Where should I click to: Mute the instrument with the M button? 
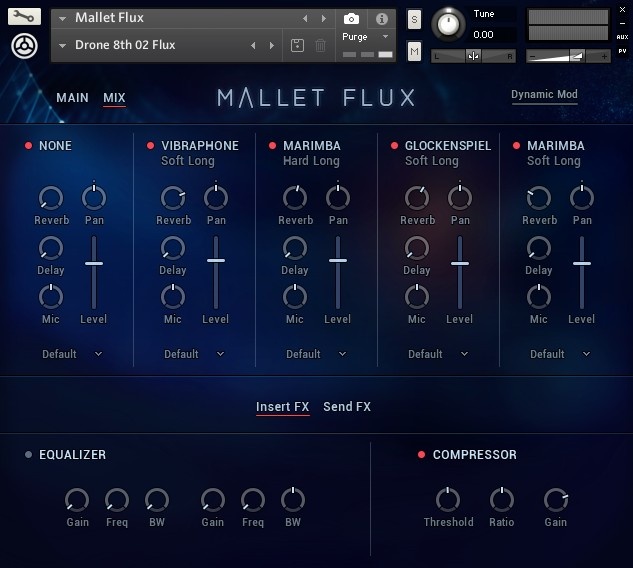(x=414, y=51)
